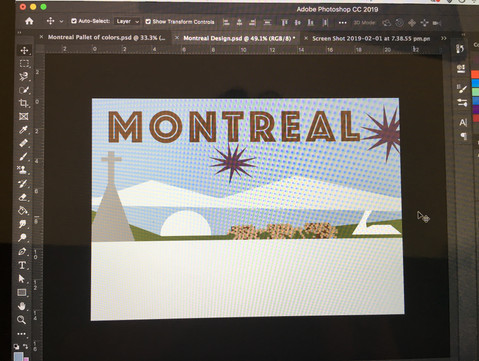
Task: Select the Path Selection tool
Action: click(x=22, y=278)
